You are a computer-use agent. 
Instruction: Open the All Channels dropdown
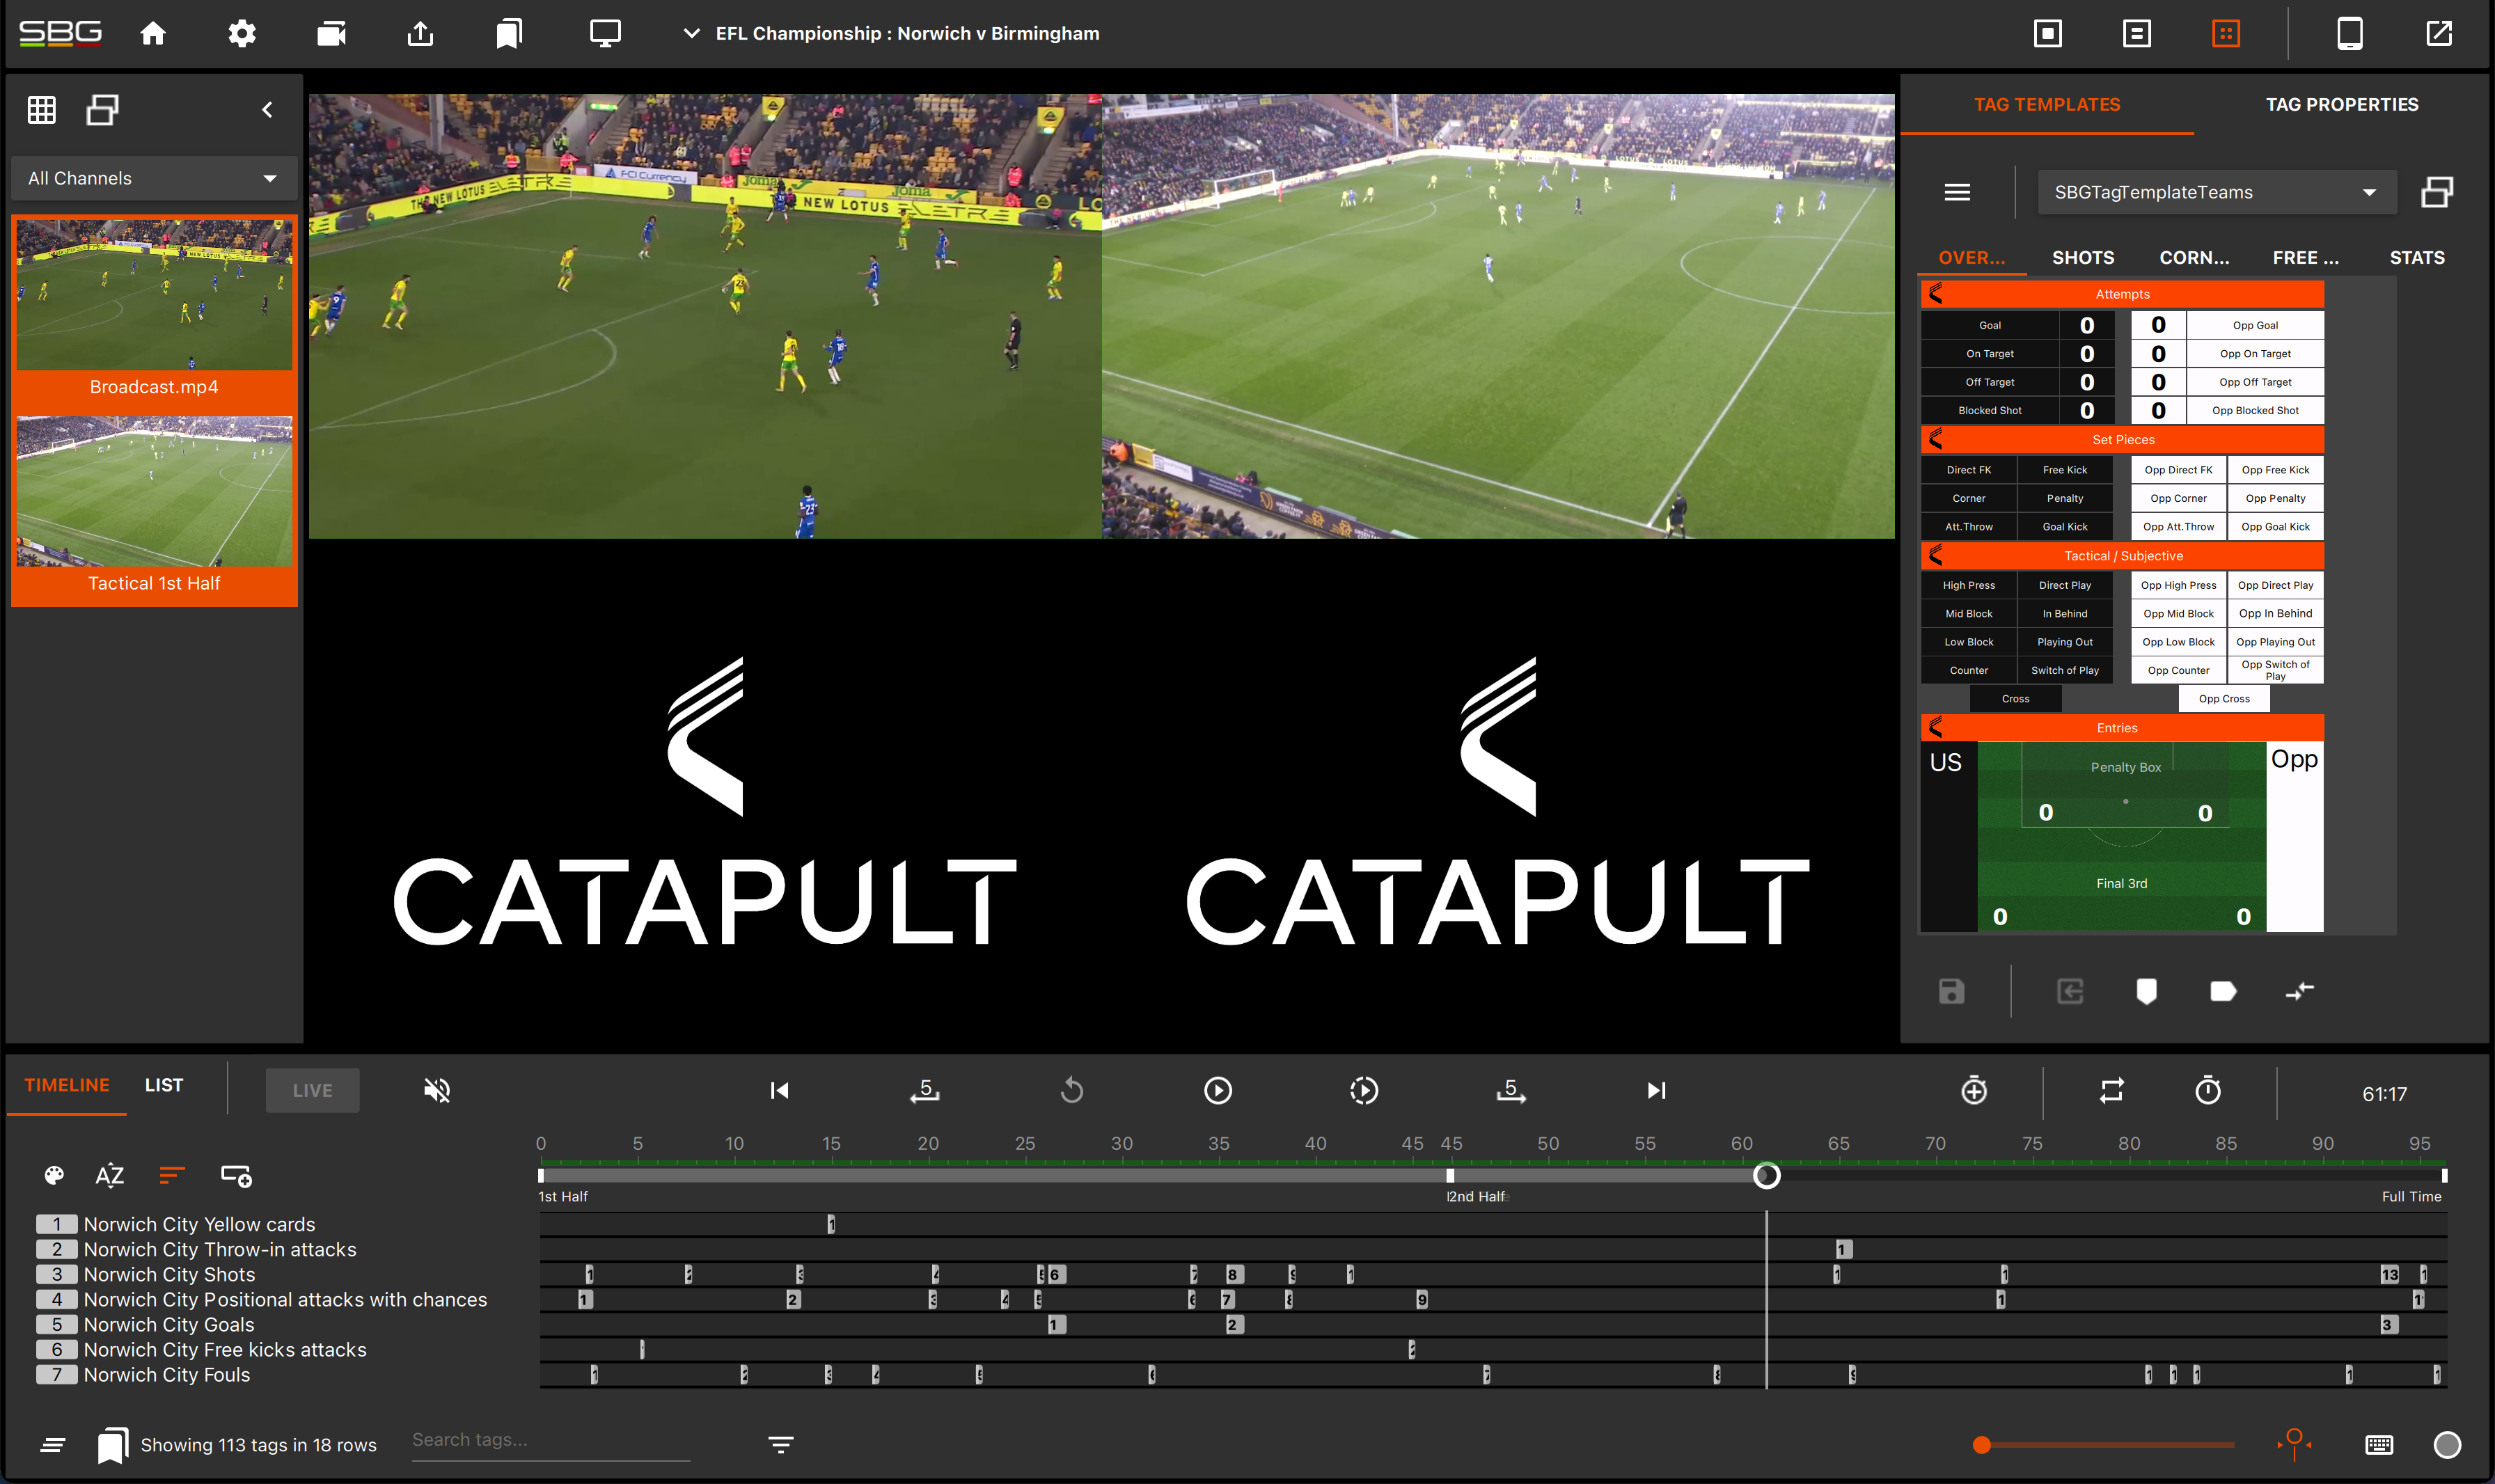[x=154, y=178]
